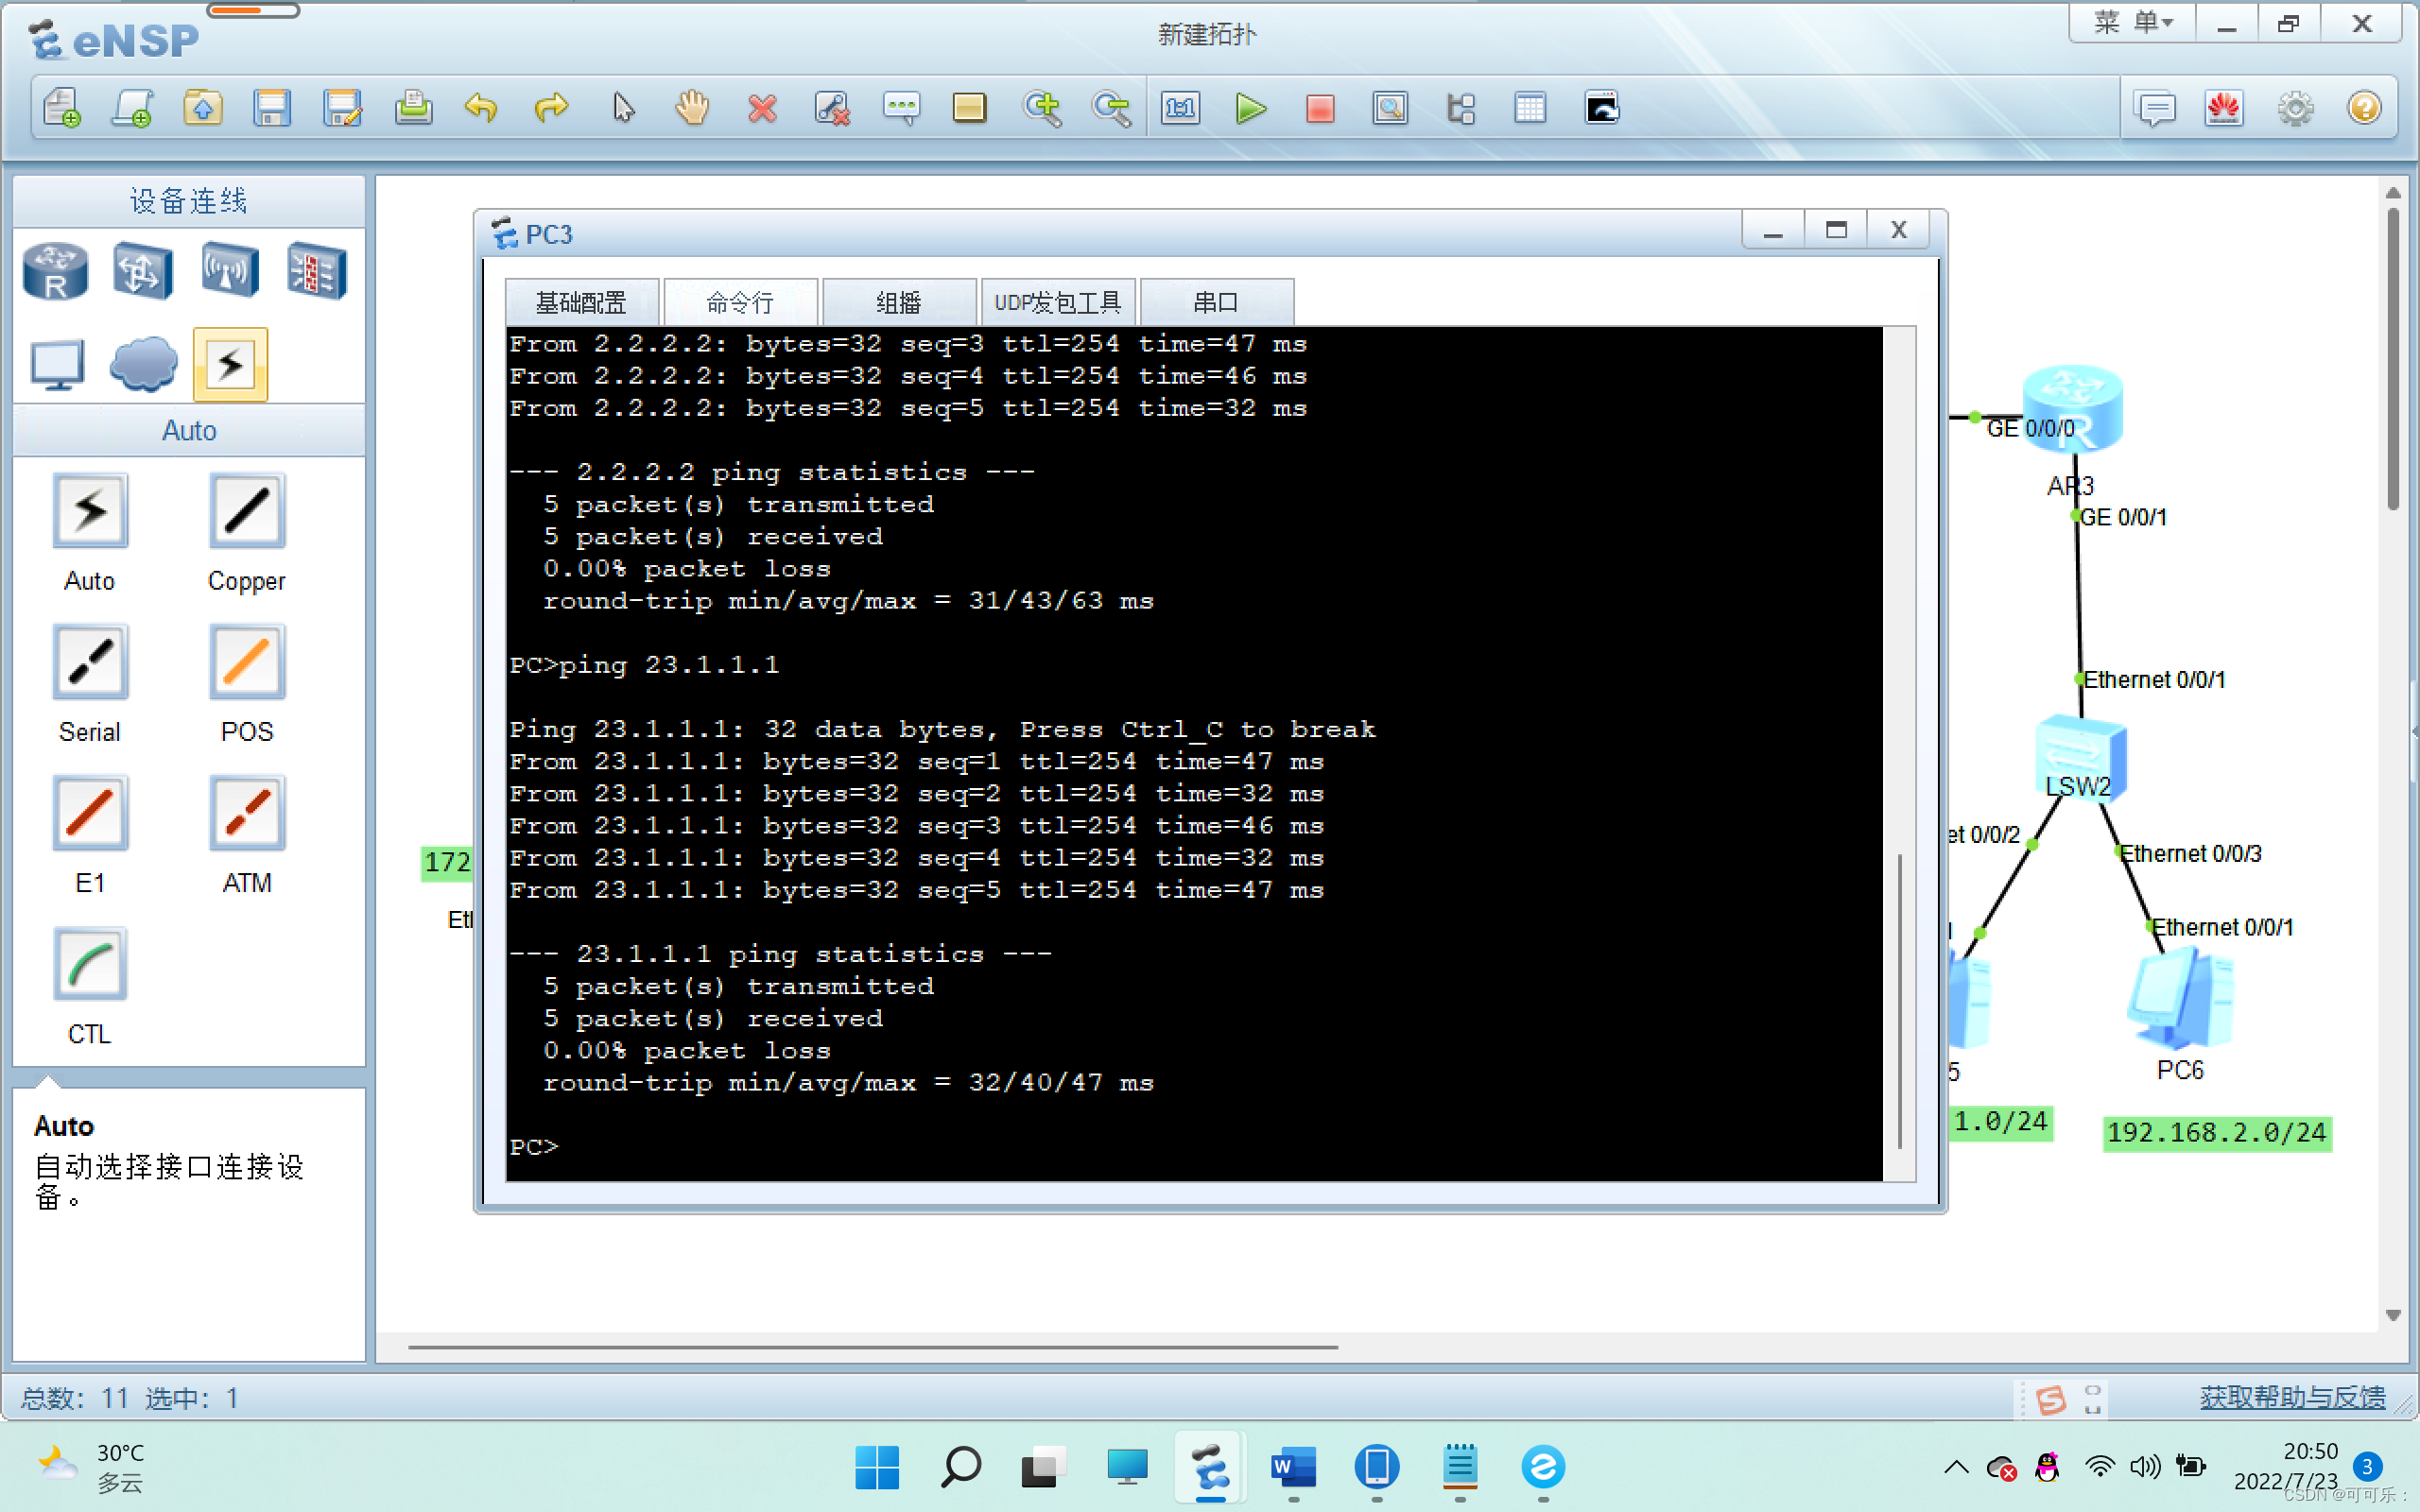Select the cloud device icon
2420x1512 pixels.
coord(142,365)
